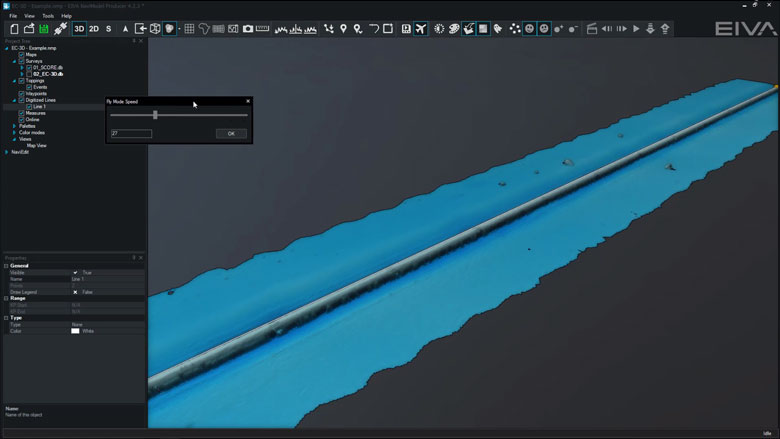
Task: Toggle the airplane fly mode icon
Action: [x=420, y=29]
